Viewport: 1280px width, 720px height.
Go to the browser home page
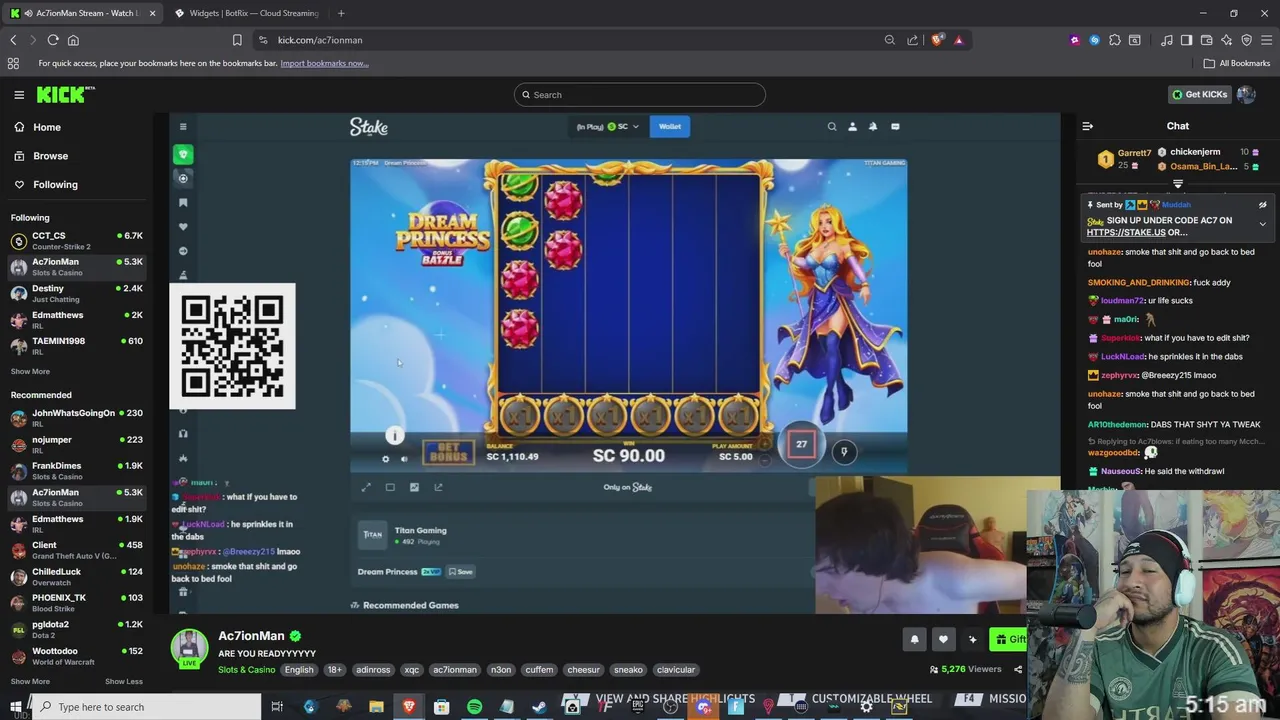[x=73, y=40]
